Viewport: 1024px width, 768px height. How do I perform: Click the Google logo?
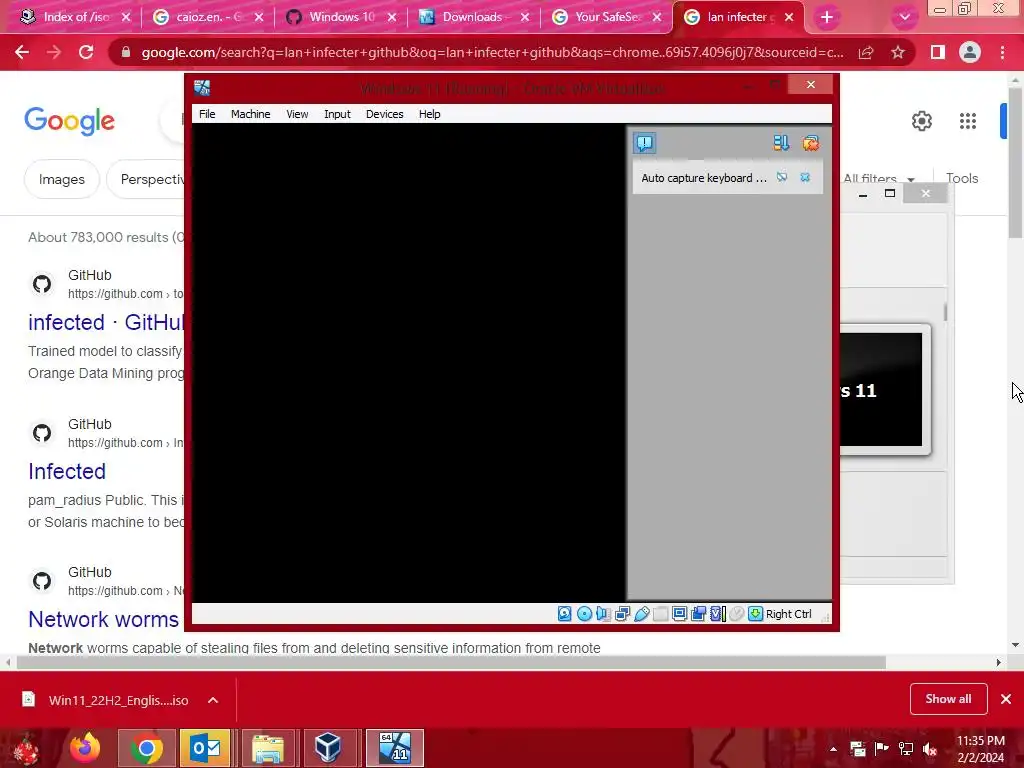(70, 121)
